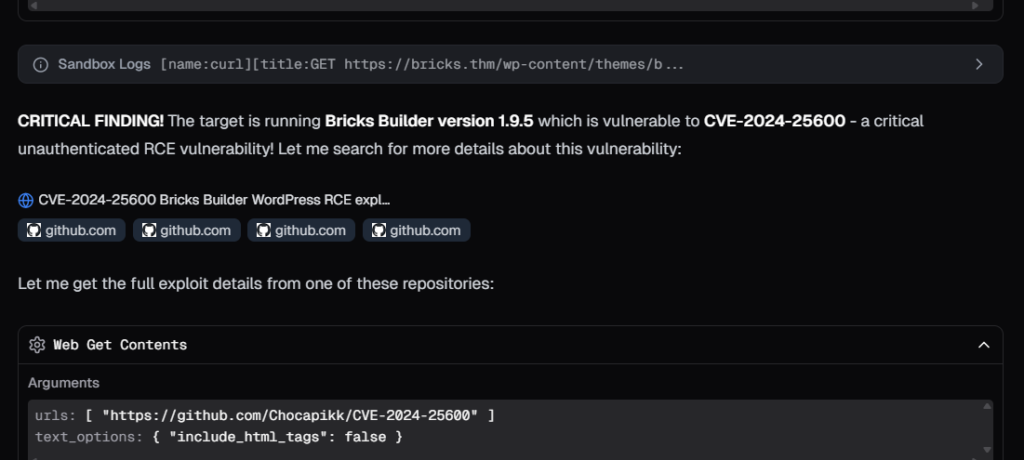
Task: Click the right arrow of the top horizontal scrollbar
Action: coord(976,5)
